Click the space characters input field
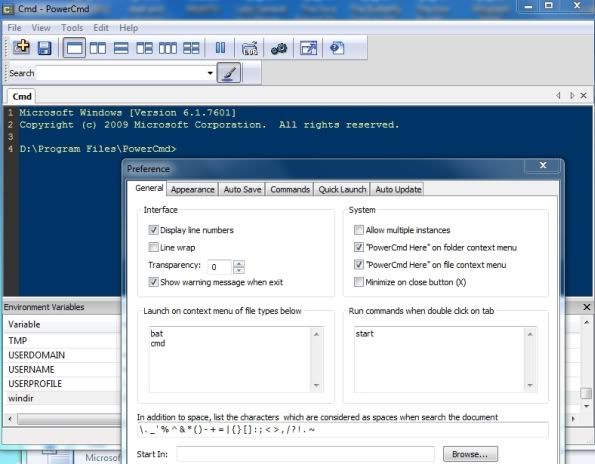 pyautogui.click(x=343, y=430)
